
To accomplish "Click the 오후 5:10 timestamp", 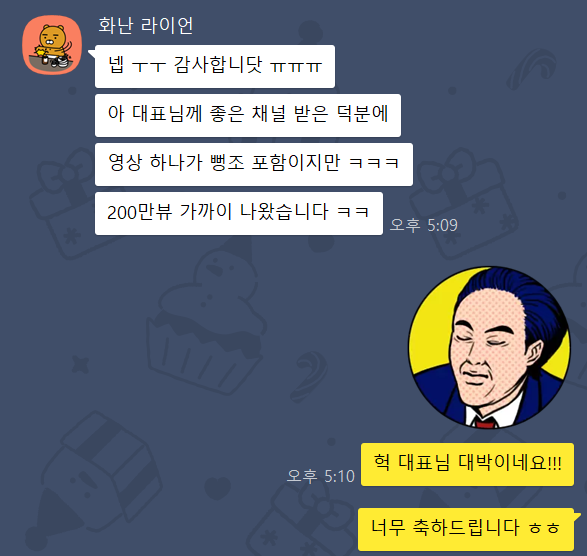I will click(320, 476).
